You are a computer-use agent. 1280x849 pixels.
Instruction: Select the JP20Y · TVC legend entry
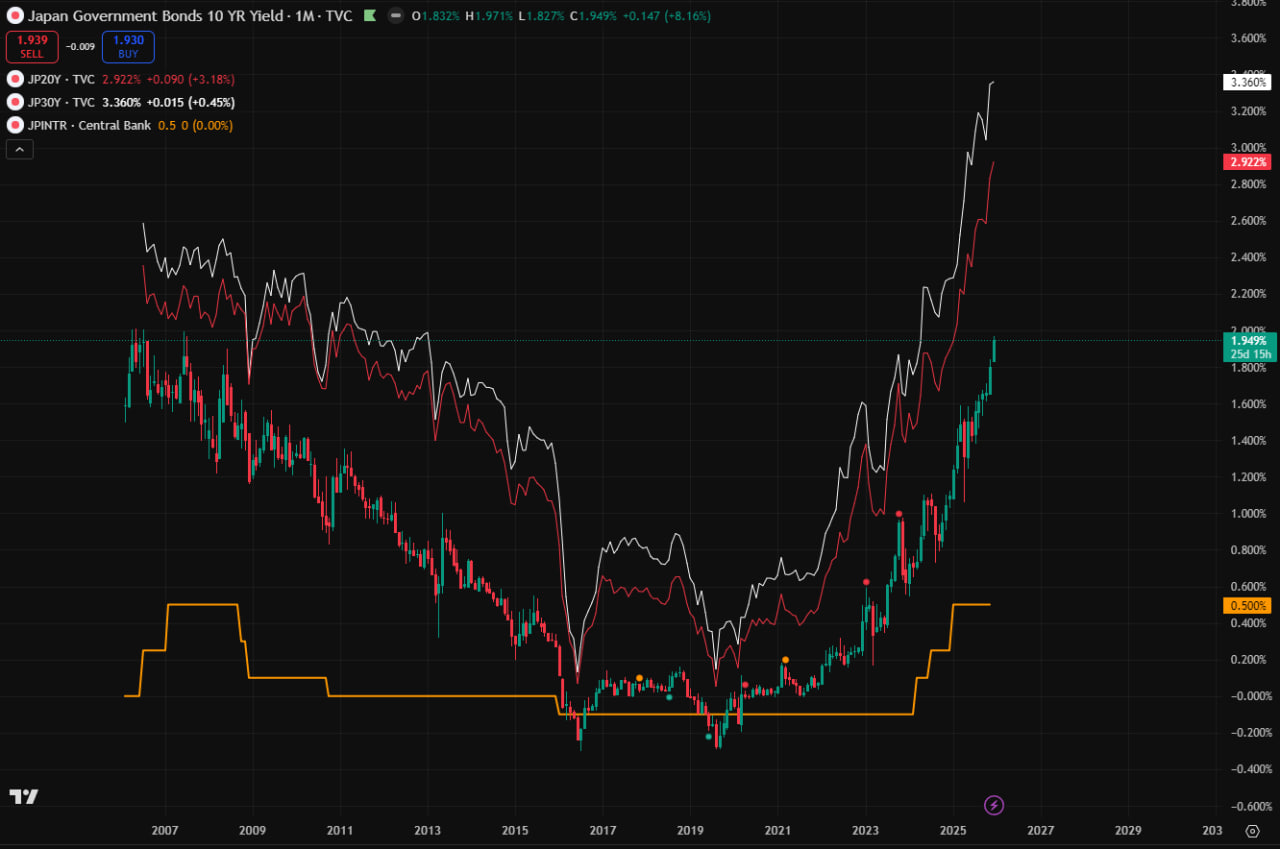point(61,79)
